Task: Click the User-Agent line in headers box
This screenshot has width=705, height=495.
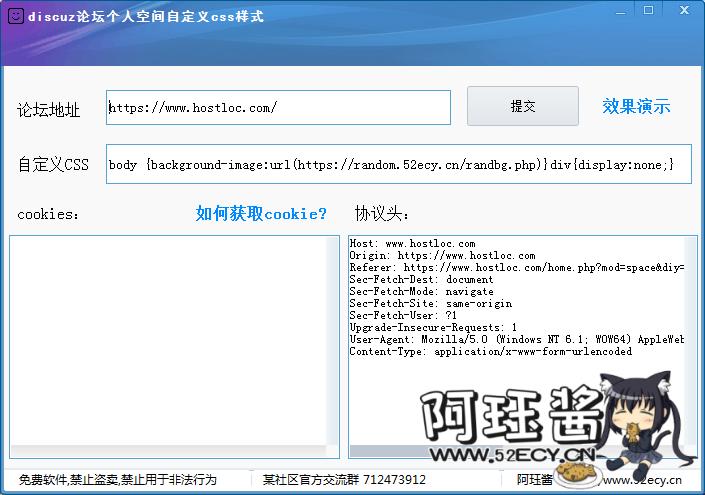Action: click(x=516, y=340)
